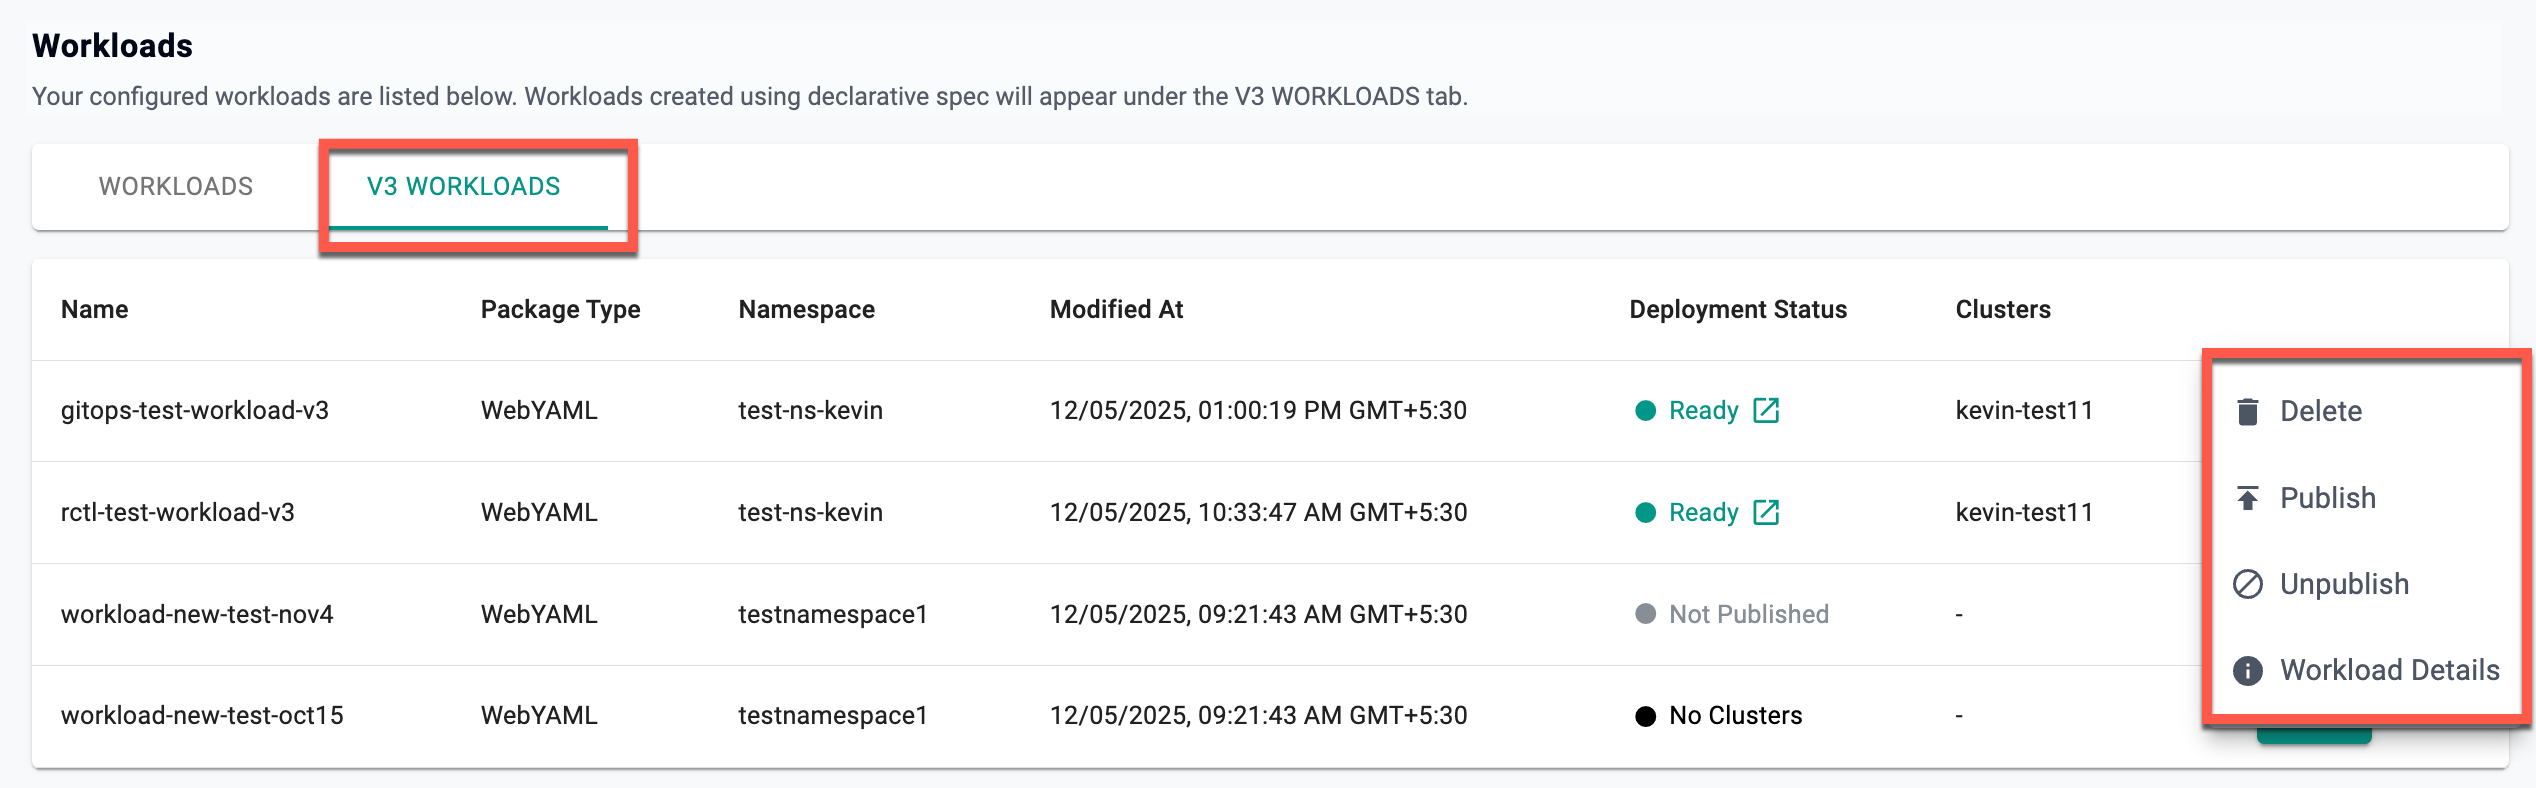2536x788 pixels.
Task: Click the black No Clusters status dot
Action: tap(1645, 716)
